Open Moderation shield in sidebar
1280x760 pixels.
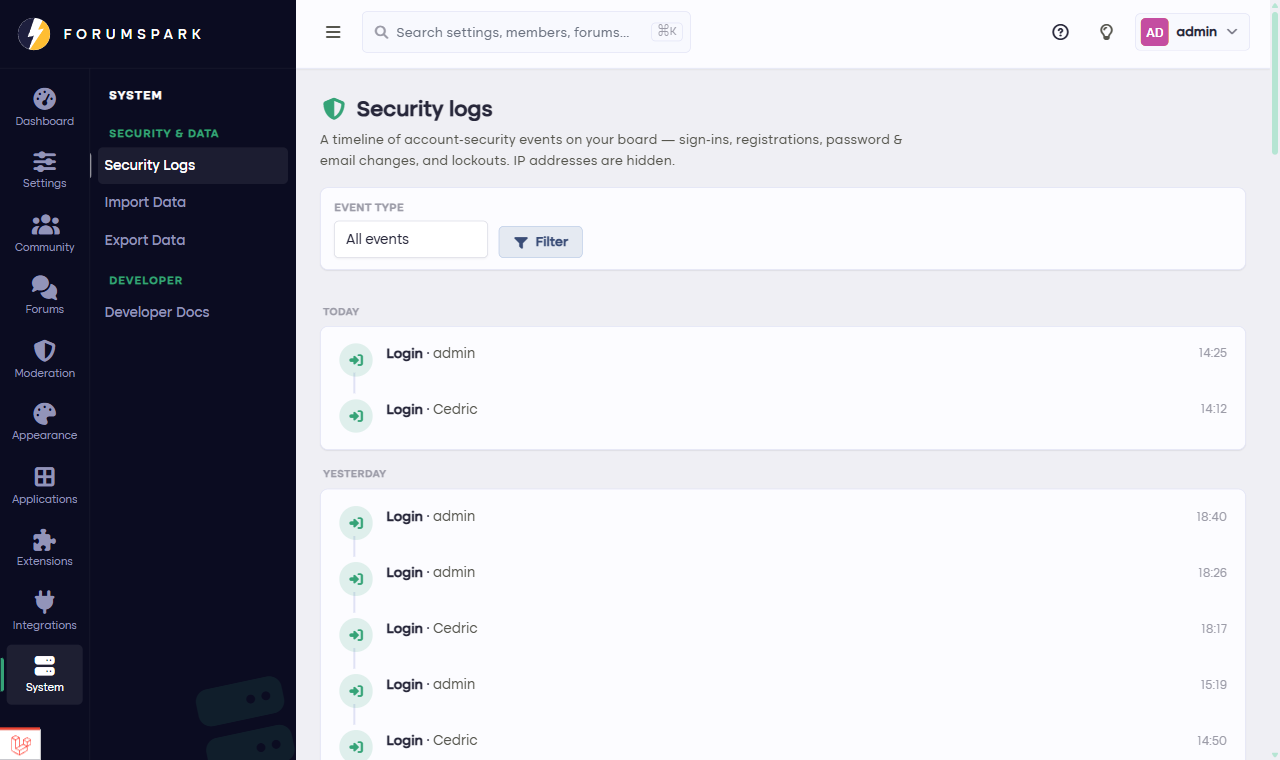pos(44,351)
